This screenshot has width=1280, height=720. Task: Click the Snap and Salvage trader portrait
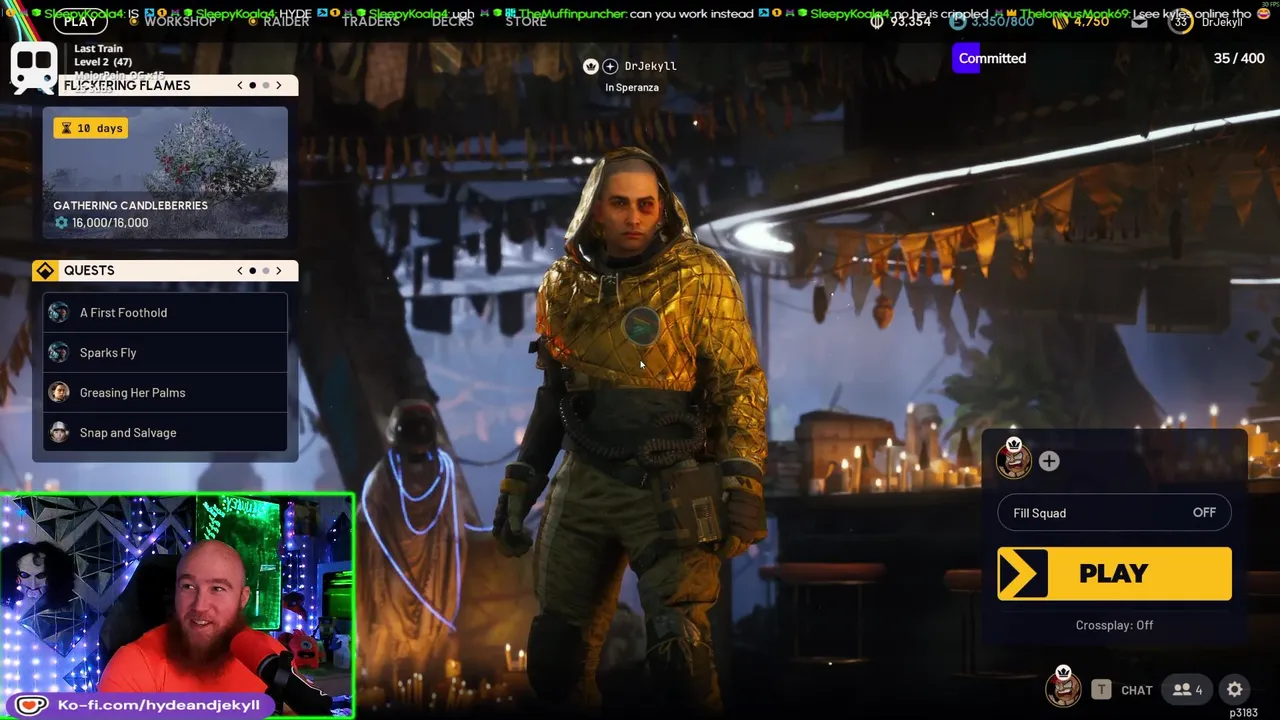tap(59, 433)
